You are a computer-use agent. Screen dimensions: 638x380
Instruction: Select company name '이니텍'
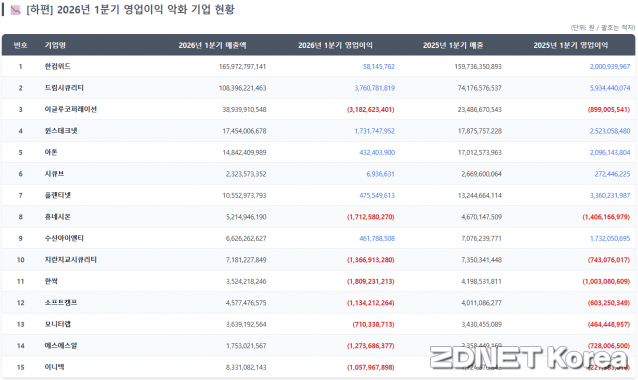click(55, 367)
